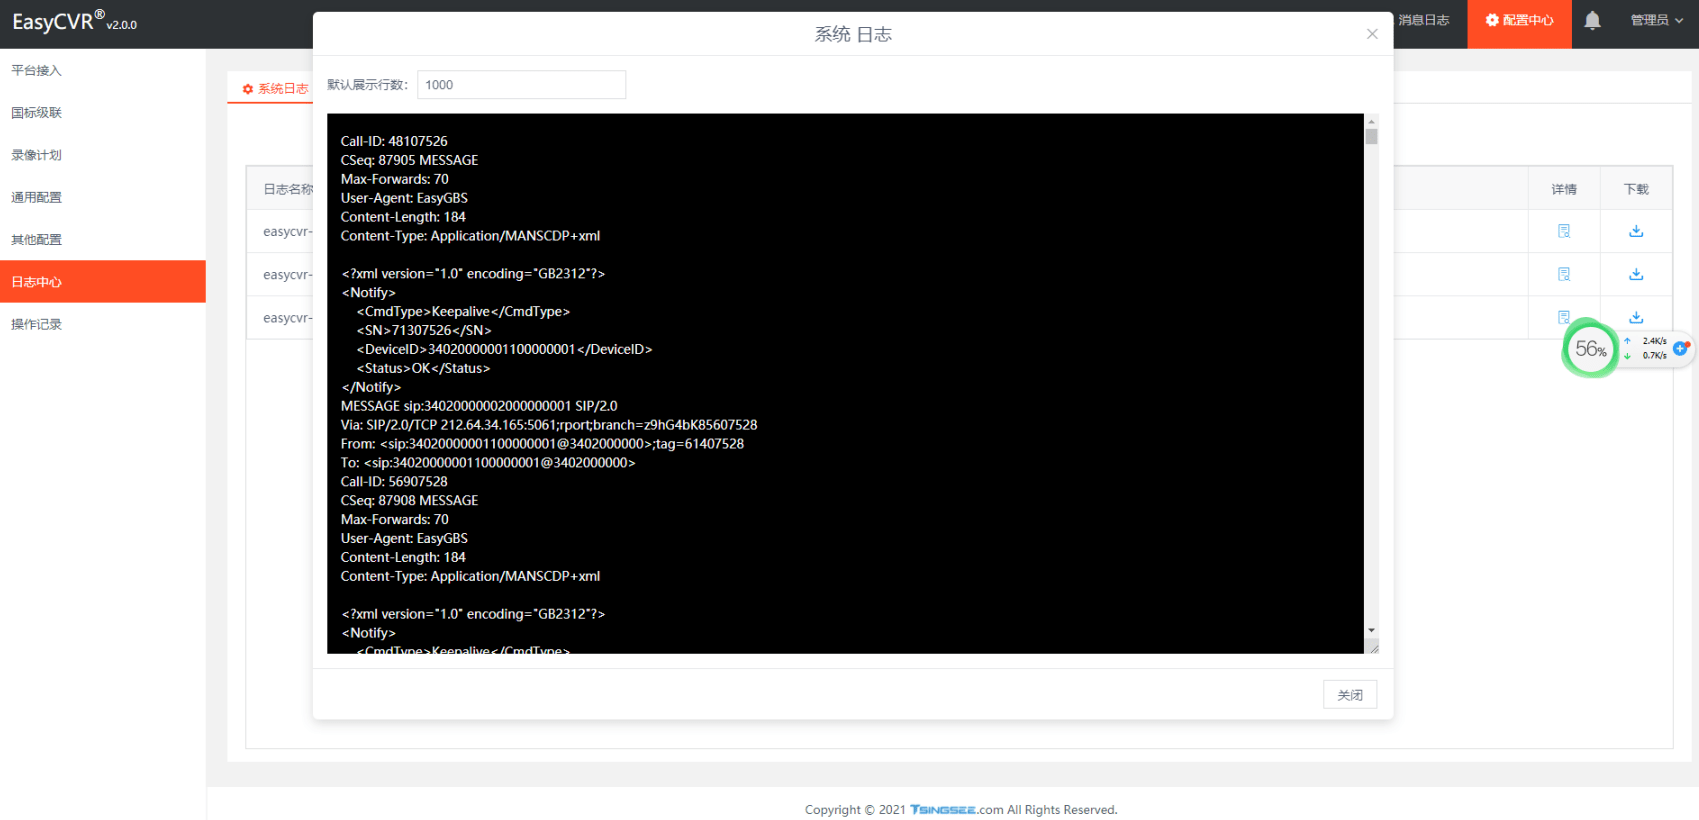Image resolution: width=1699 pixels, height=820 pixels.
Task: Open details for the first log row
Action: 1564,231
